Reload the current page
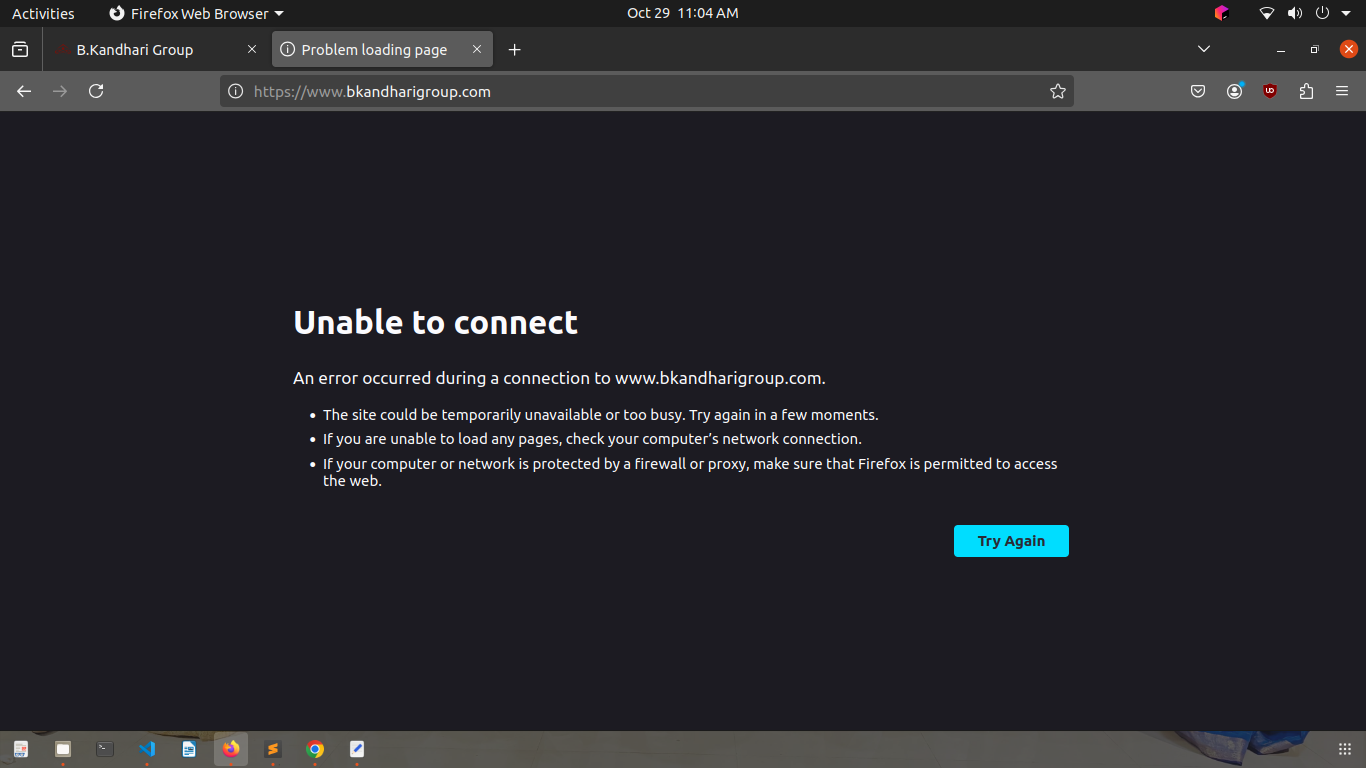This screenshot has width=1366, height=768. (96, 91)
